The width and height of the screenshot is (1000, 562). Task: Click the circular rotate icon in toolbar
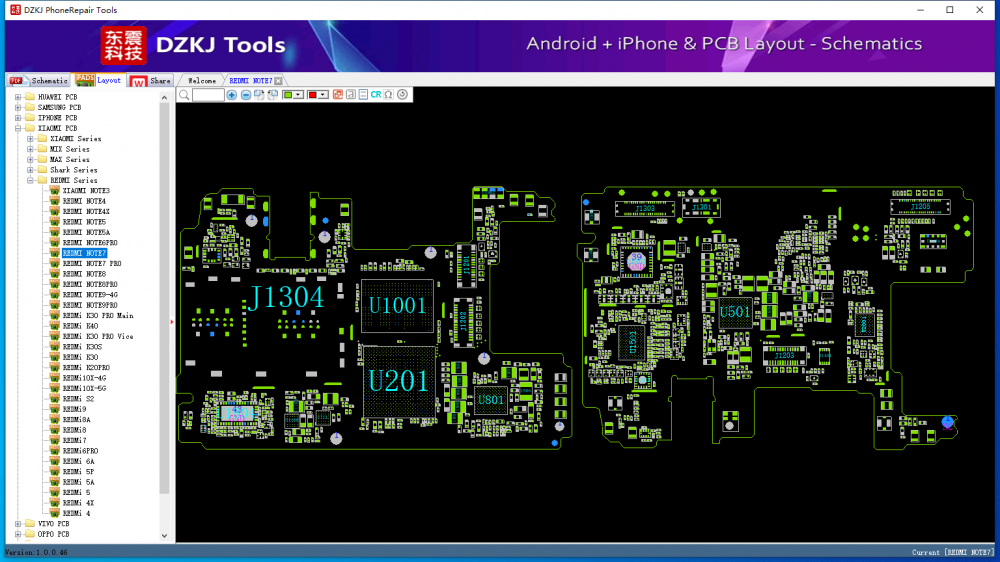click(402, 95)
